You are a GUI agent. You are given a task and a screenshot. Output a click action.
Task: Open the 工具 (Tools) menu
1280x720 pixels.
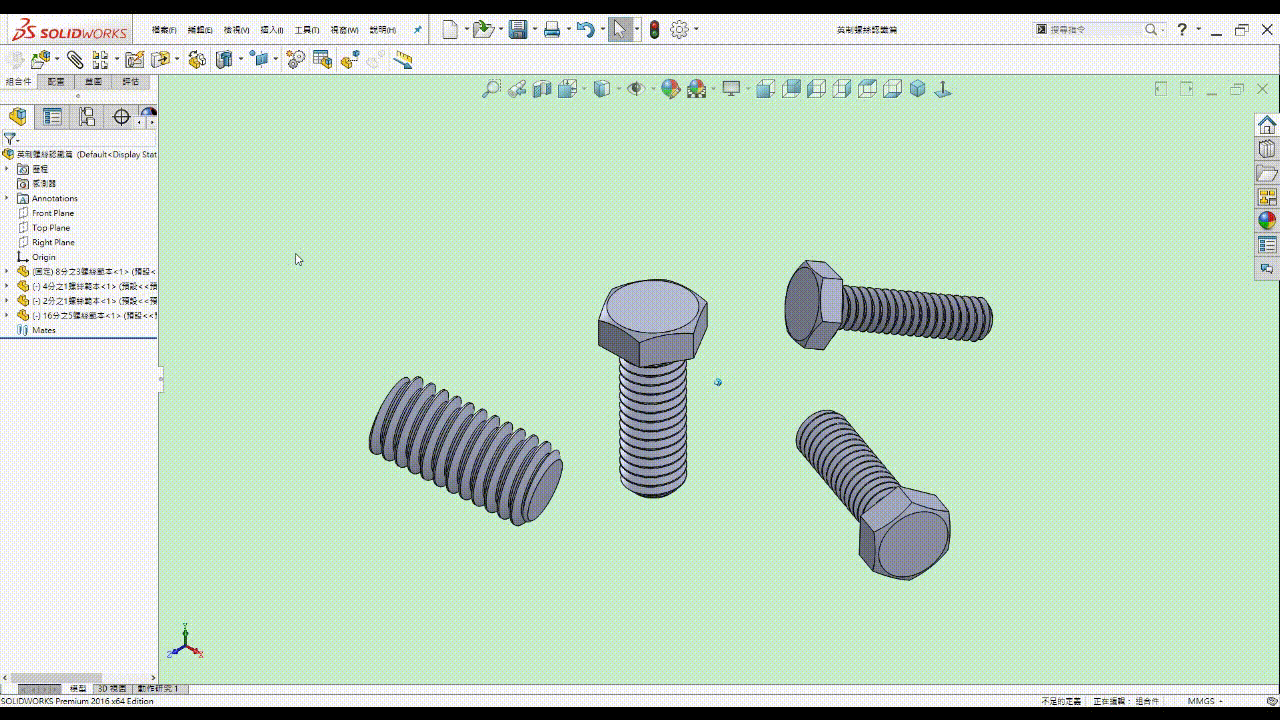[x=306, y=30]
